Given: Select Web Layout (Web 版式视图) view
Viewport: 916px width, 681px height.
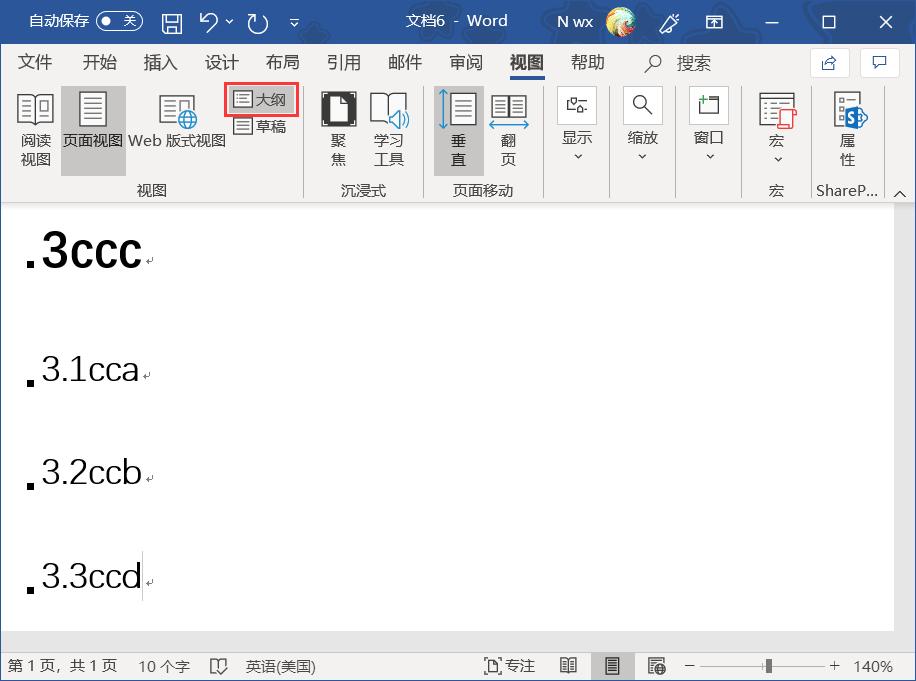Looking at the screenshot, I should click(177, 130).
